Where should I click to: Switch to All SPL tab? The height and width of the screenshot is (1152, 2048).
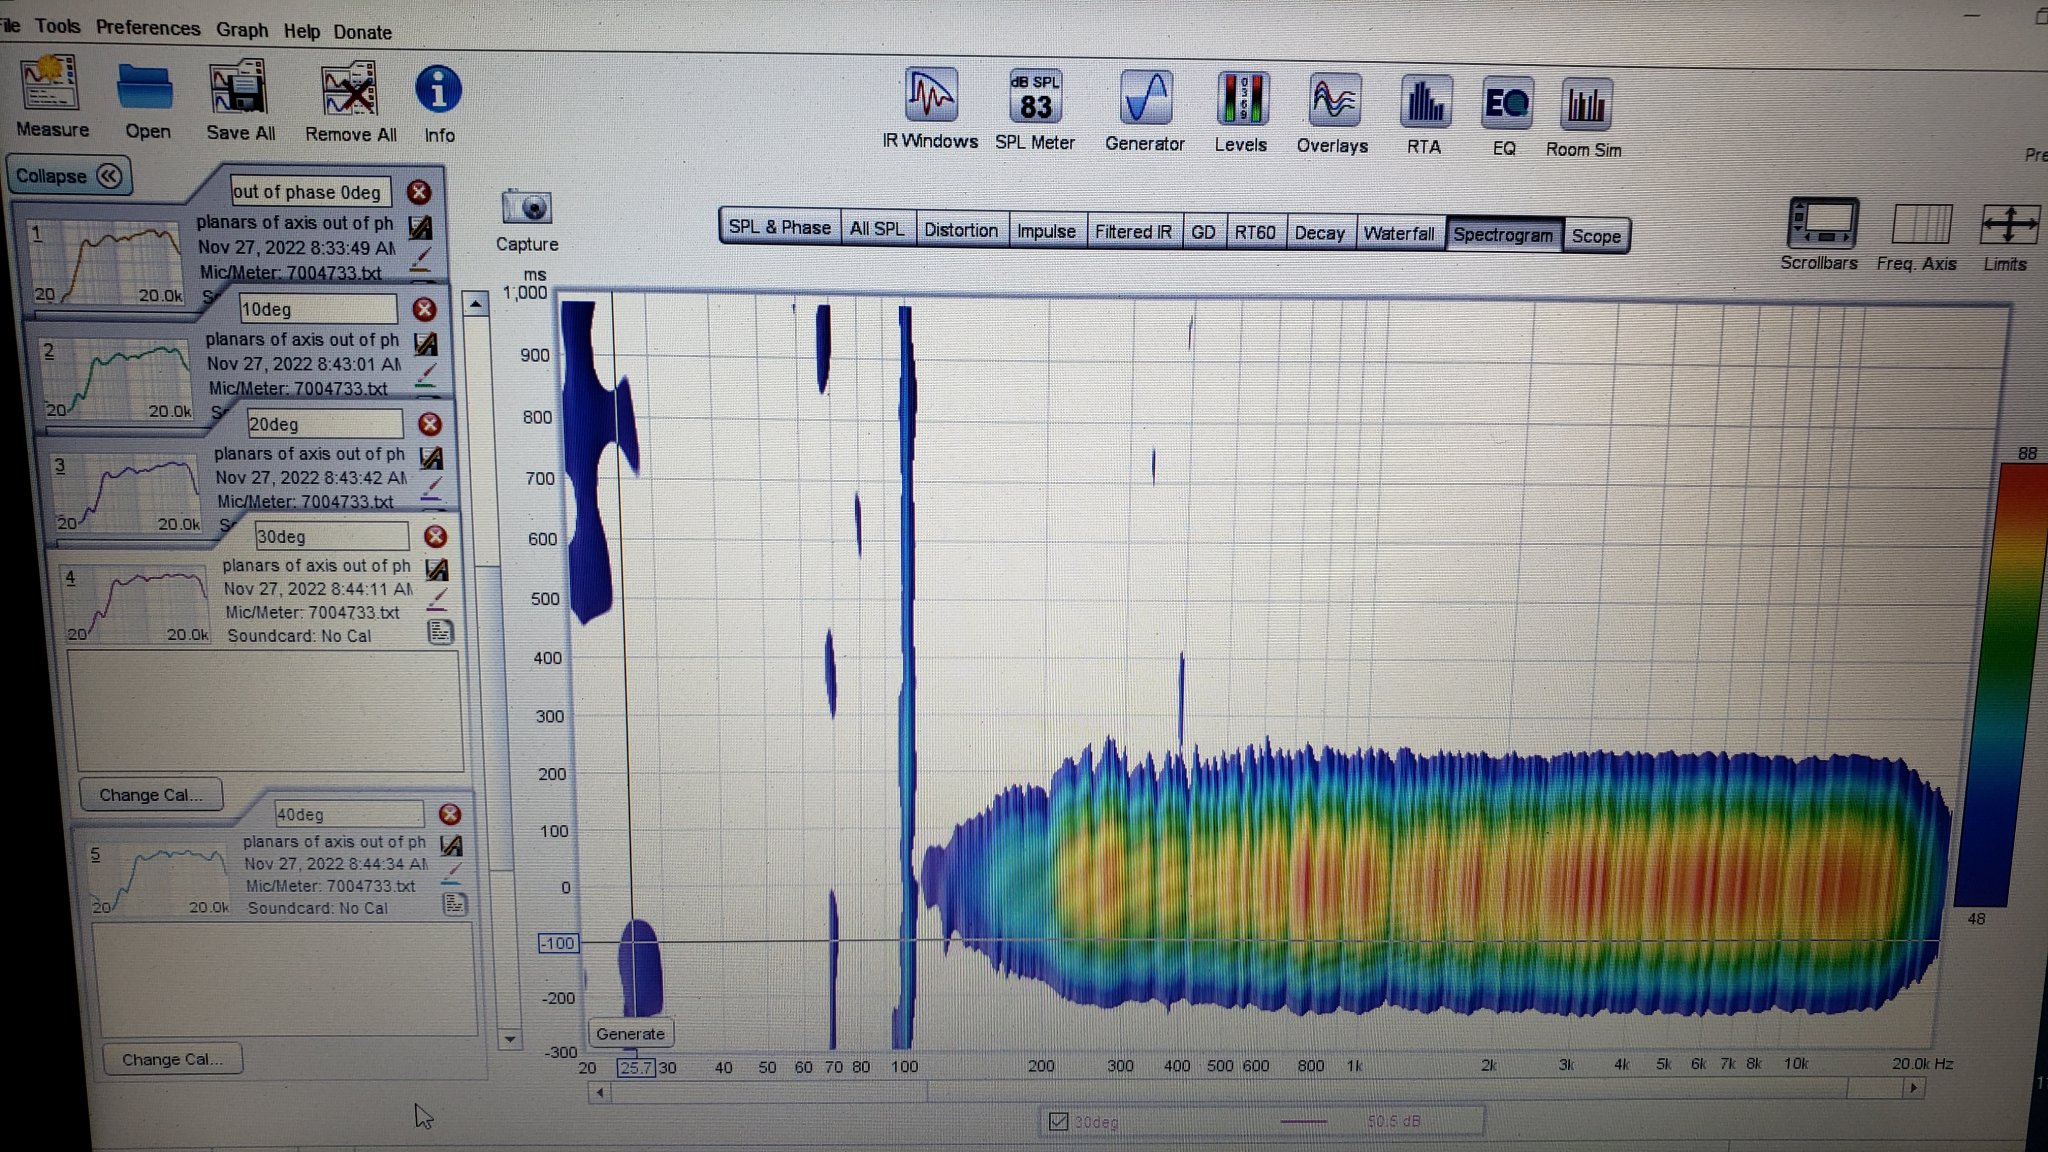876,229
